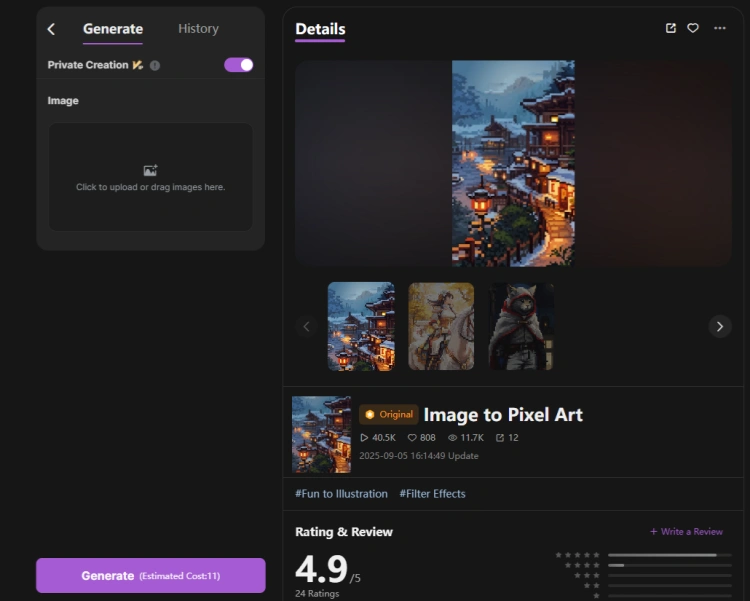Open the #Filter Effects tag
The height and width of the screenshot is (601, 750).
[x=432, y=494]
